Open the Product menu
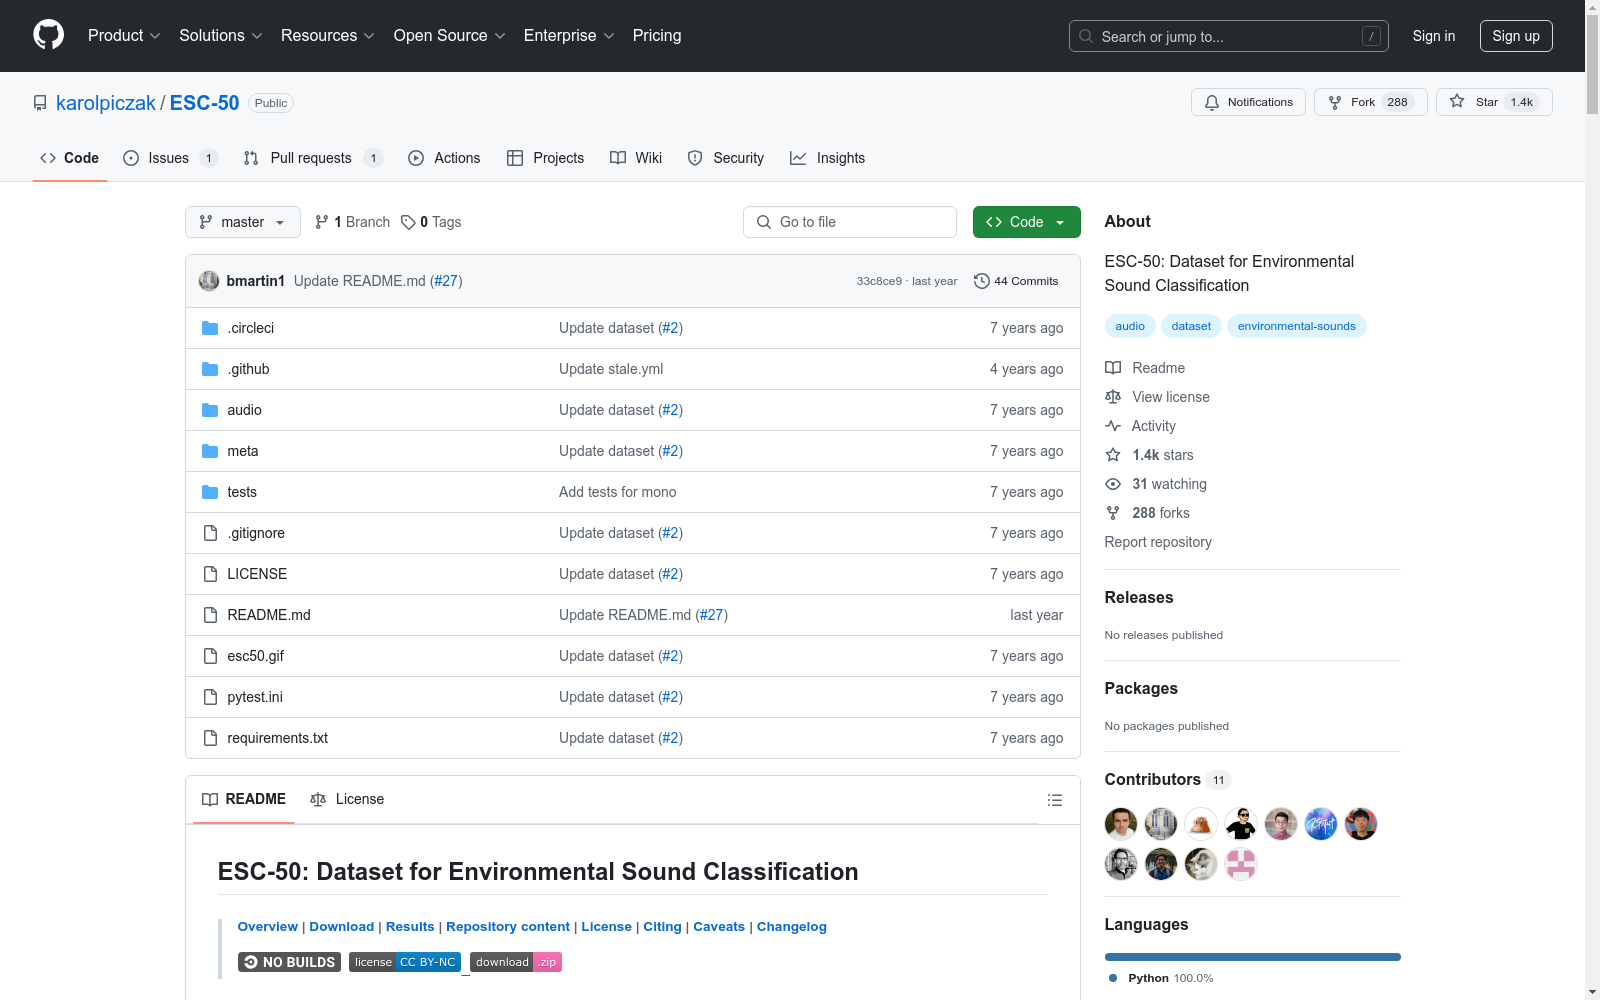1600x1000 pixels. [124, 36]
